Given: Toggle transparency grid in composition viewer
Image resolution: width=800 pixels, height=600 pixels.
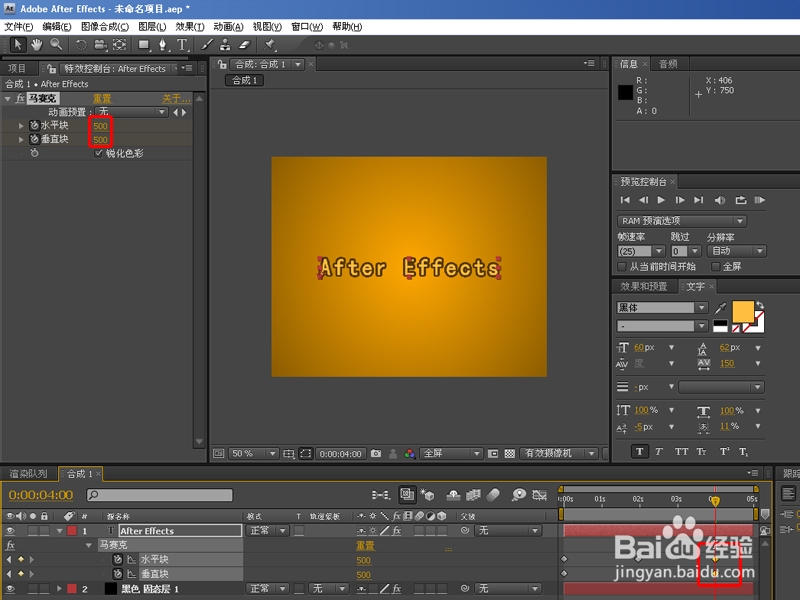Looking at the screenshot, I should click(x=509, y=453).
